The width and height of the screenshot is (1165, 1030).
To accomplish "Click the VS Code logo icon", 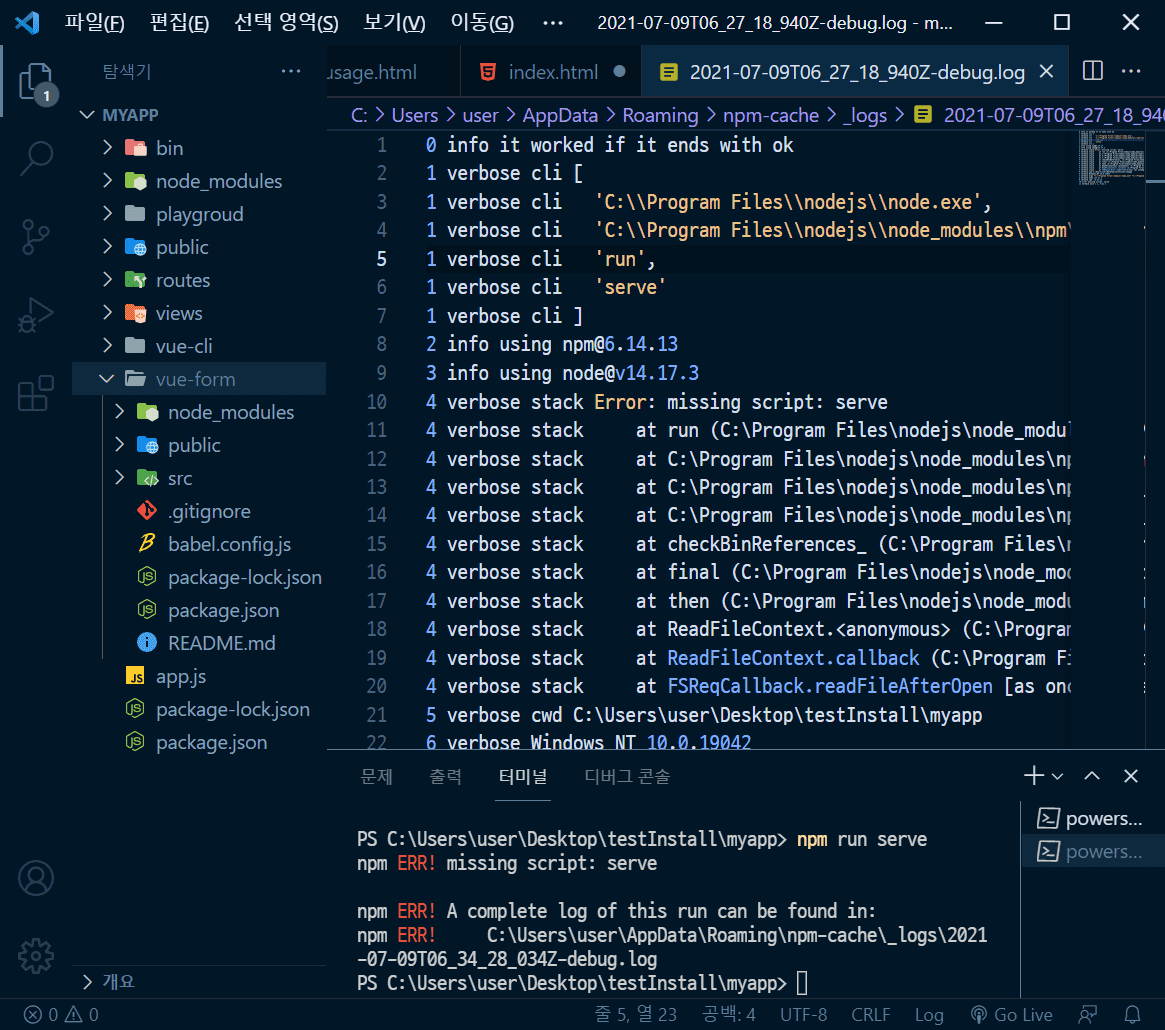I will coord(27,22).
